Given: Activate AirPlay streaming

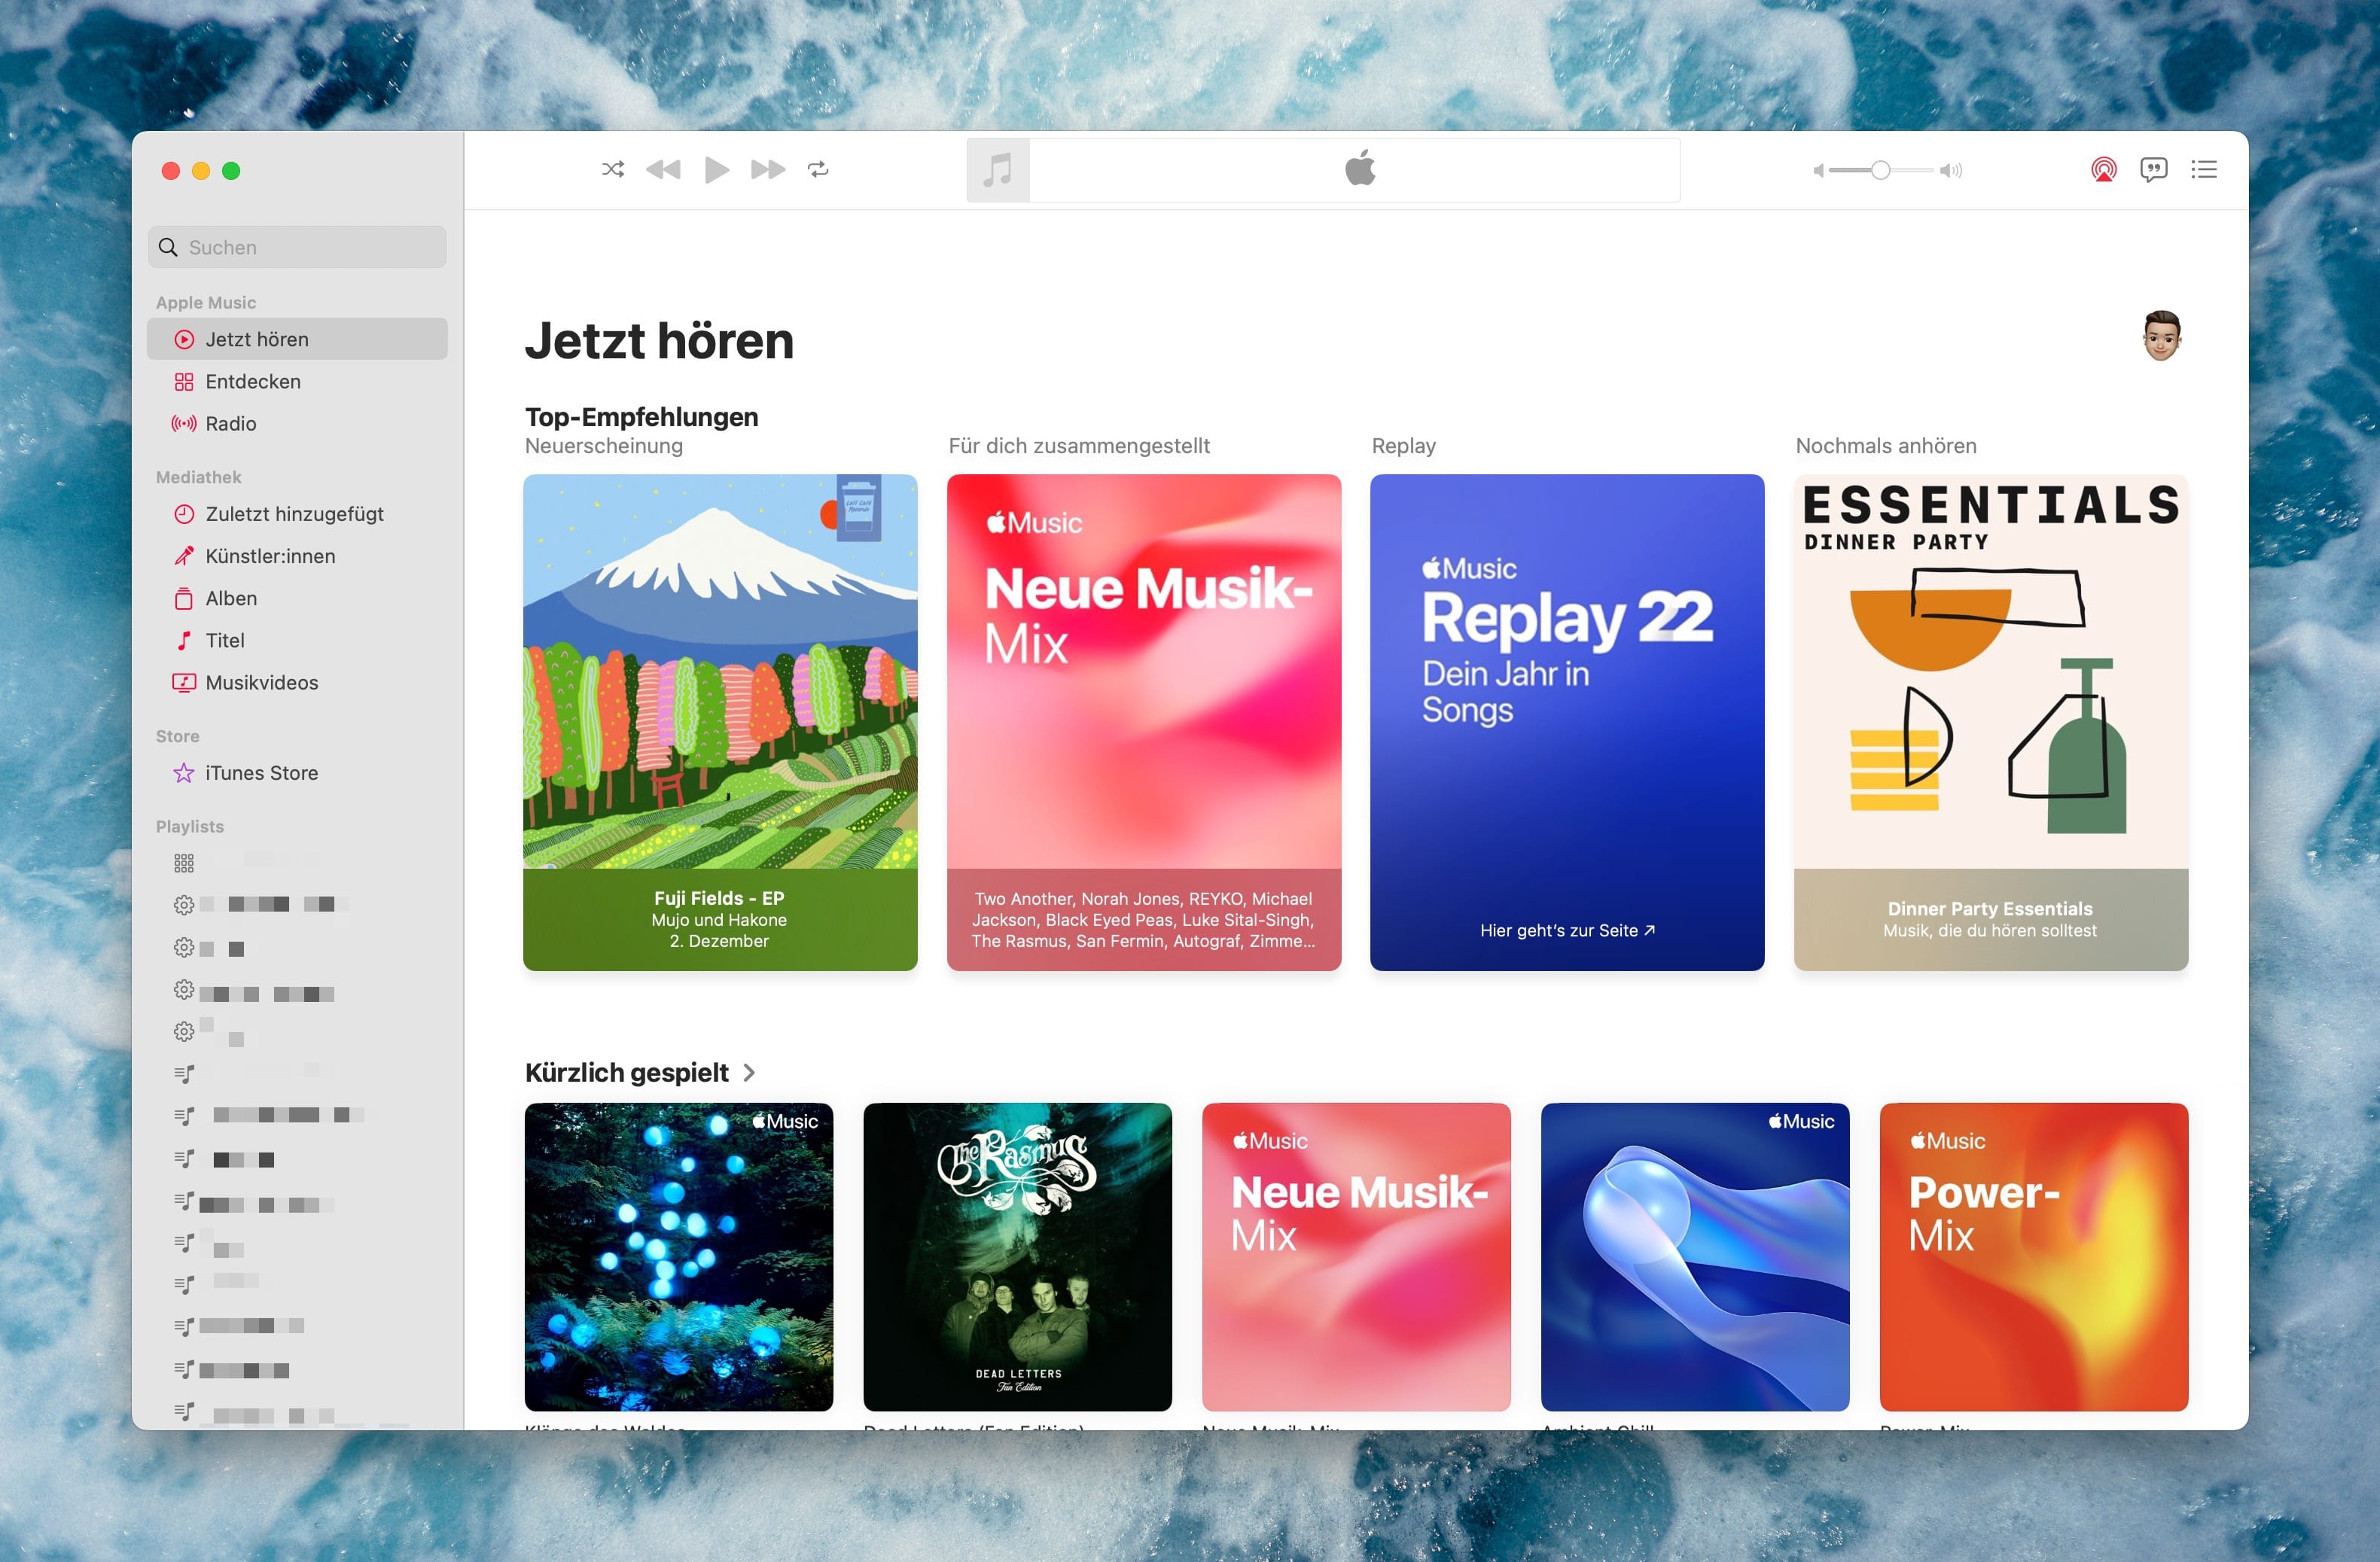Looking at the screenshot, I should 2102,170.
